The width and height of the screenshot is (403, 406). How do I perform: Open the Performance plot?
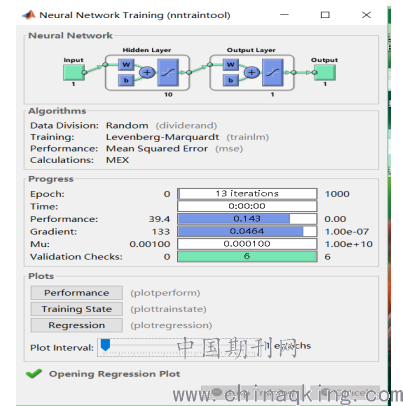click(x=77, y=293)
